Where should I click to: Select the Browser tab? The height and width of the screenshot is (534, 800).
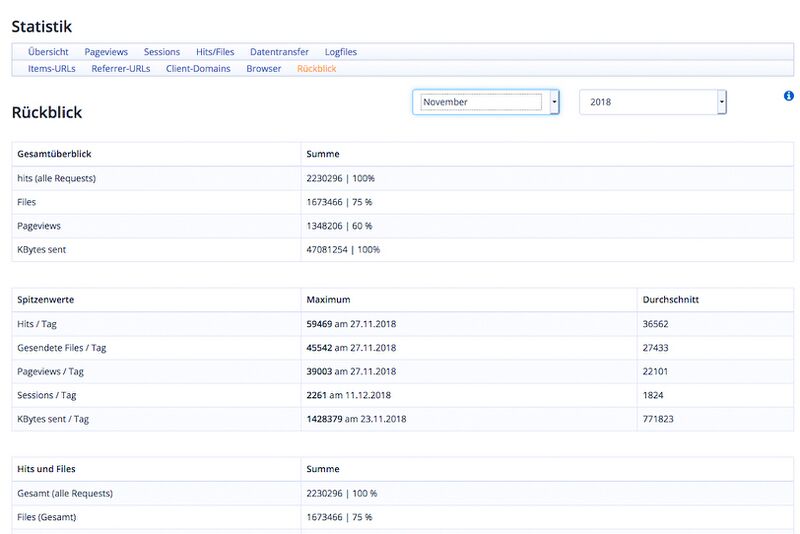263,69
